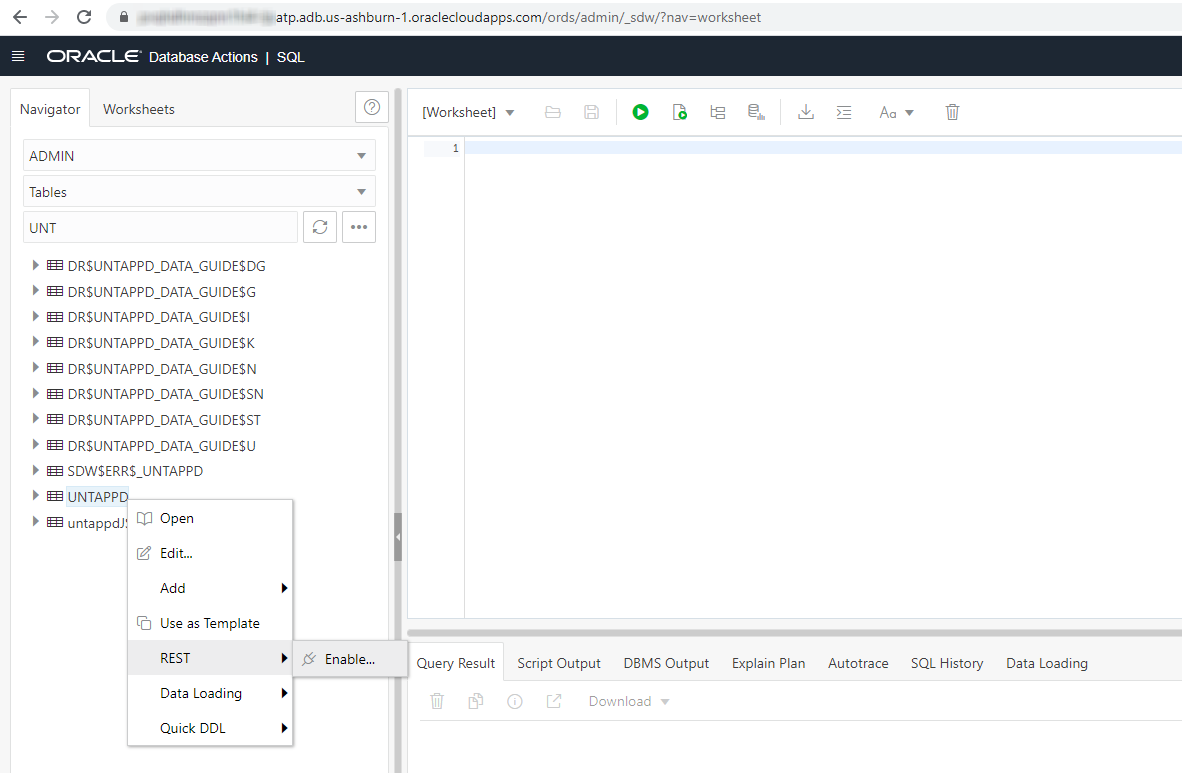This screenshot has height=773, width=1182.
Task: Click the Oracle Database Actions logo
Action: [152, 57]
